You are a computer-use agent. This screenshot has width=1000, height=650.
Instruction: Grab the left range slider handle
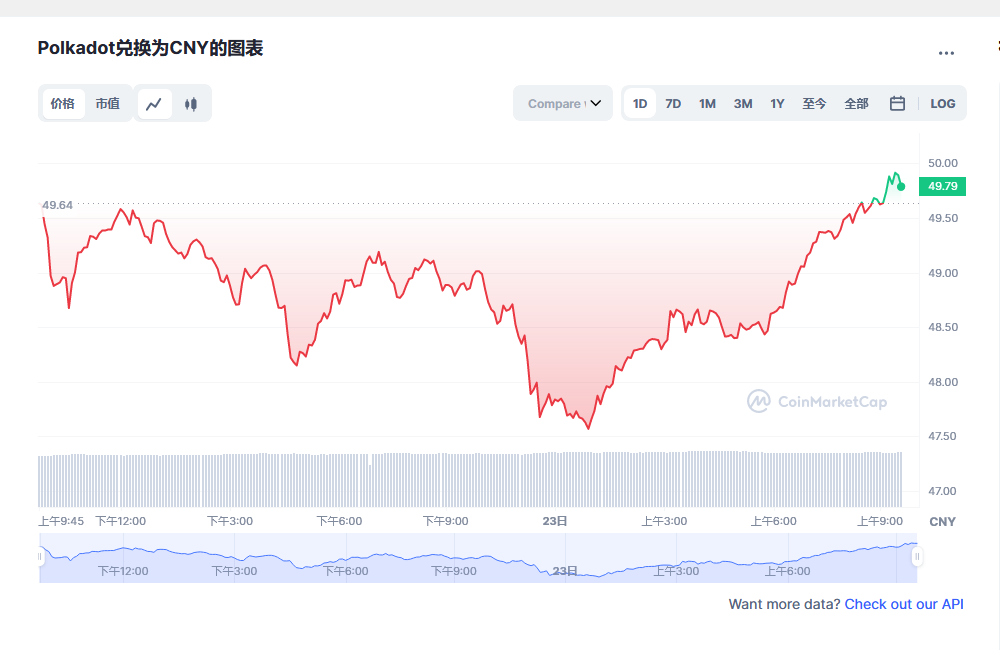pyautogui.click(x=40, y=557)
